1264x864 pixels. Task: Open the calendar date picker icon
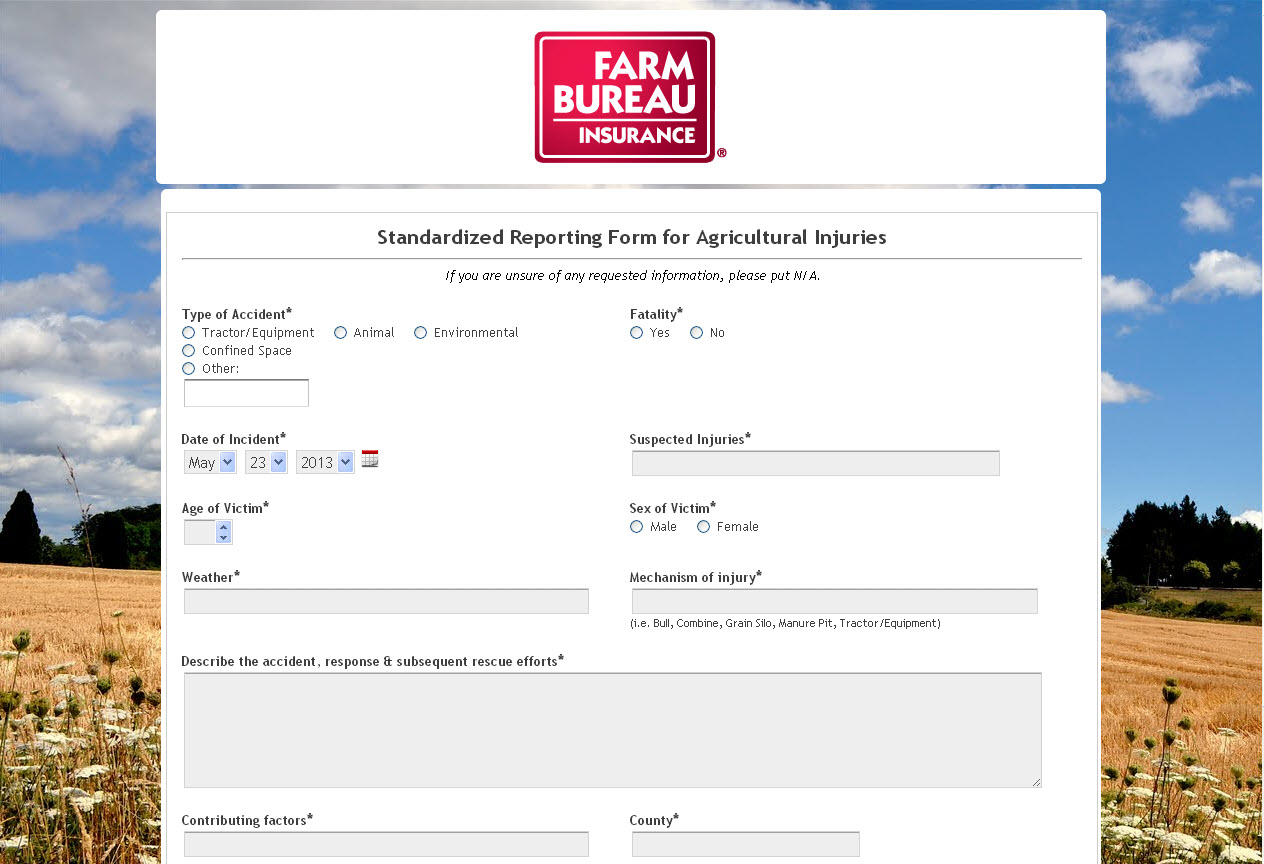tap(370, 460)
